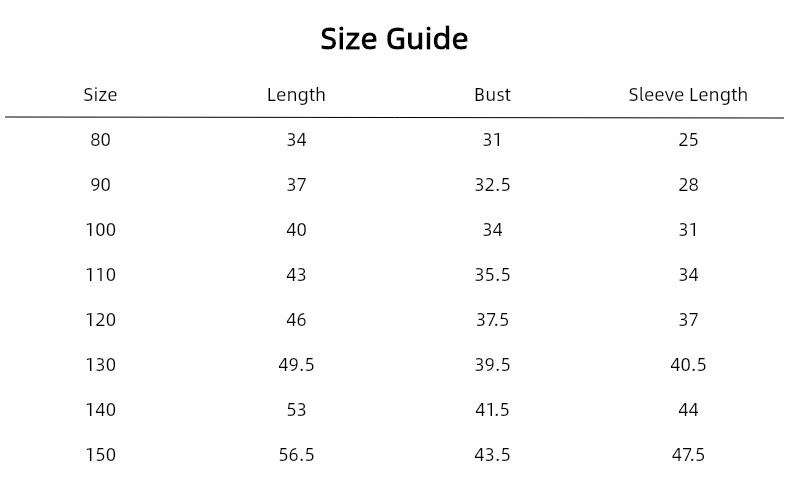Select the 32.5 bust value
Screen dimensions: 789x490
click(x=492, y=185)
